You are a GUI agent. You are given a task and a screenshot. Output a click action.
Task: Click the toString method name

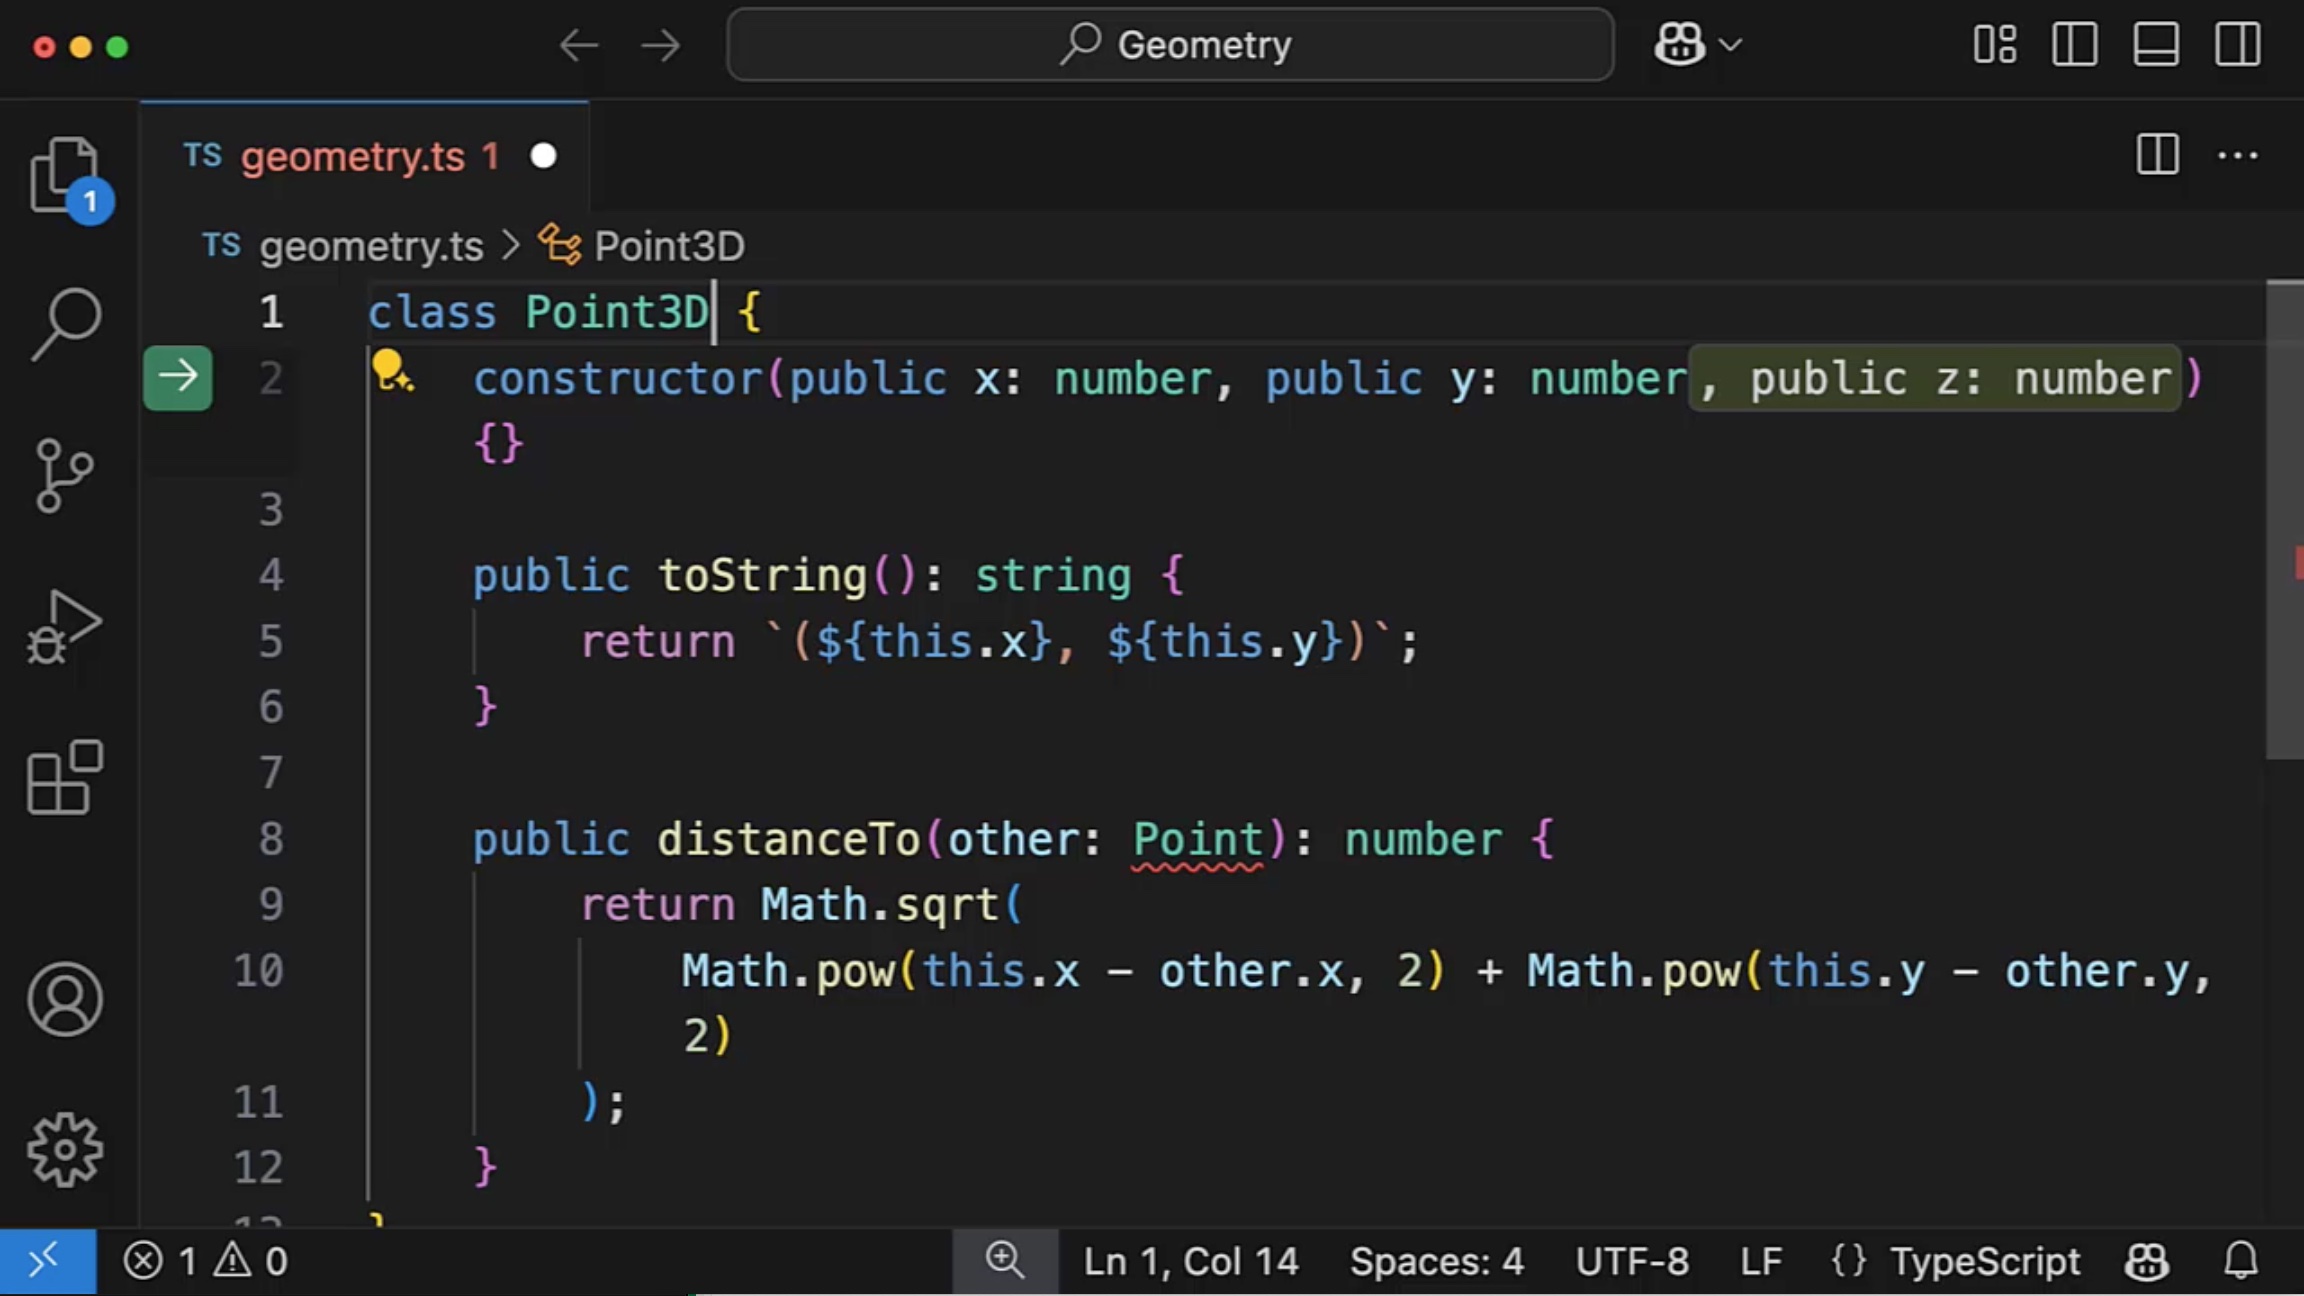(762, 576)
